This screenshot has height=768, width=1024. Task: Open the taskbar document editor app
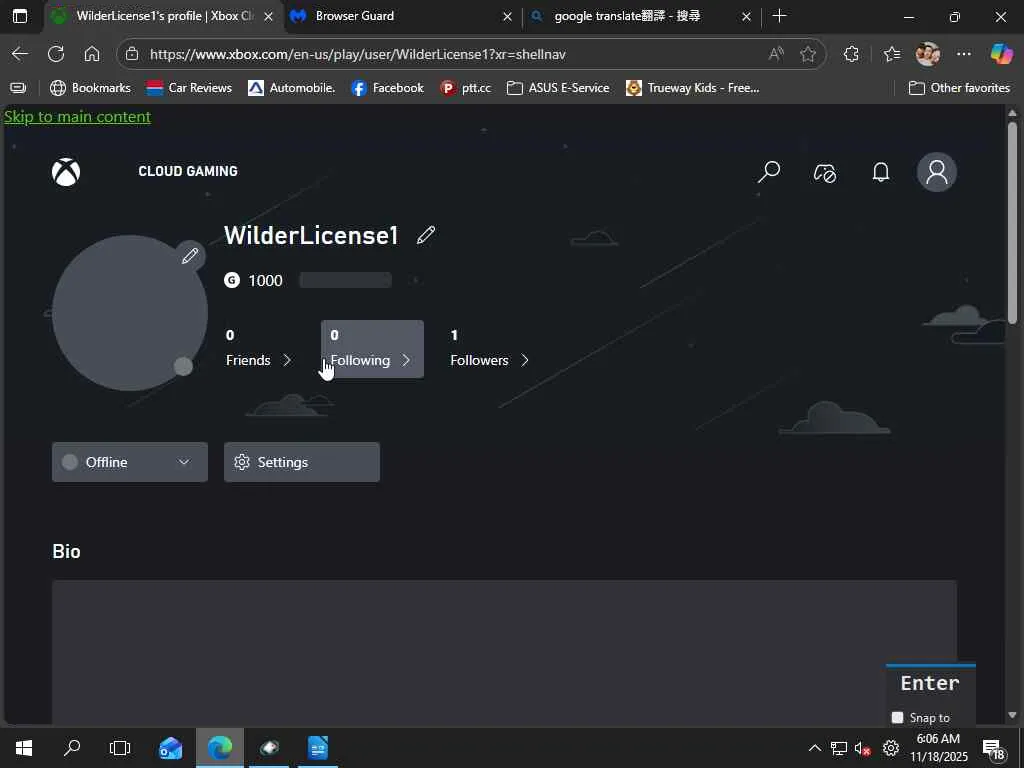click(317, 748)
